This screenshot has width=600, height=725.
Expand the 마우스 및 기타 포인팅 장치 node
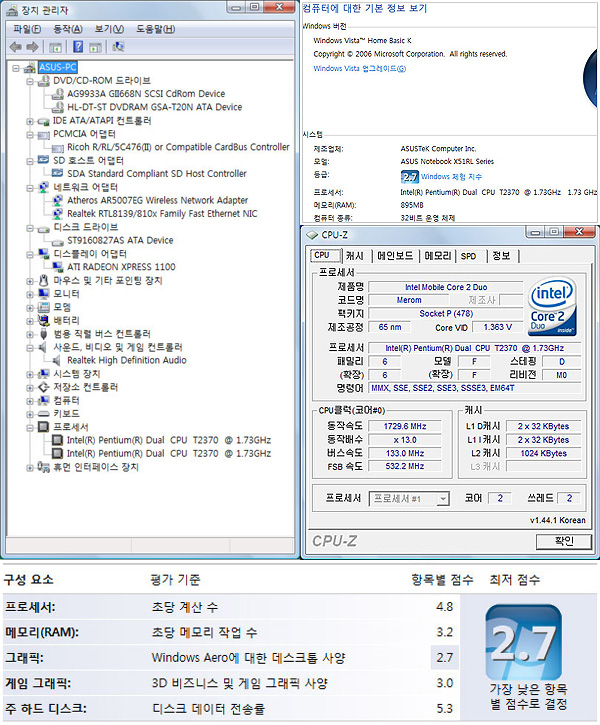click(30, 281)
